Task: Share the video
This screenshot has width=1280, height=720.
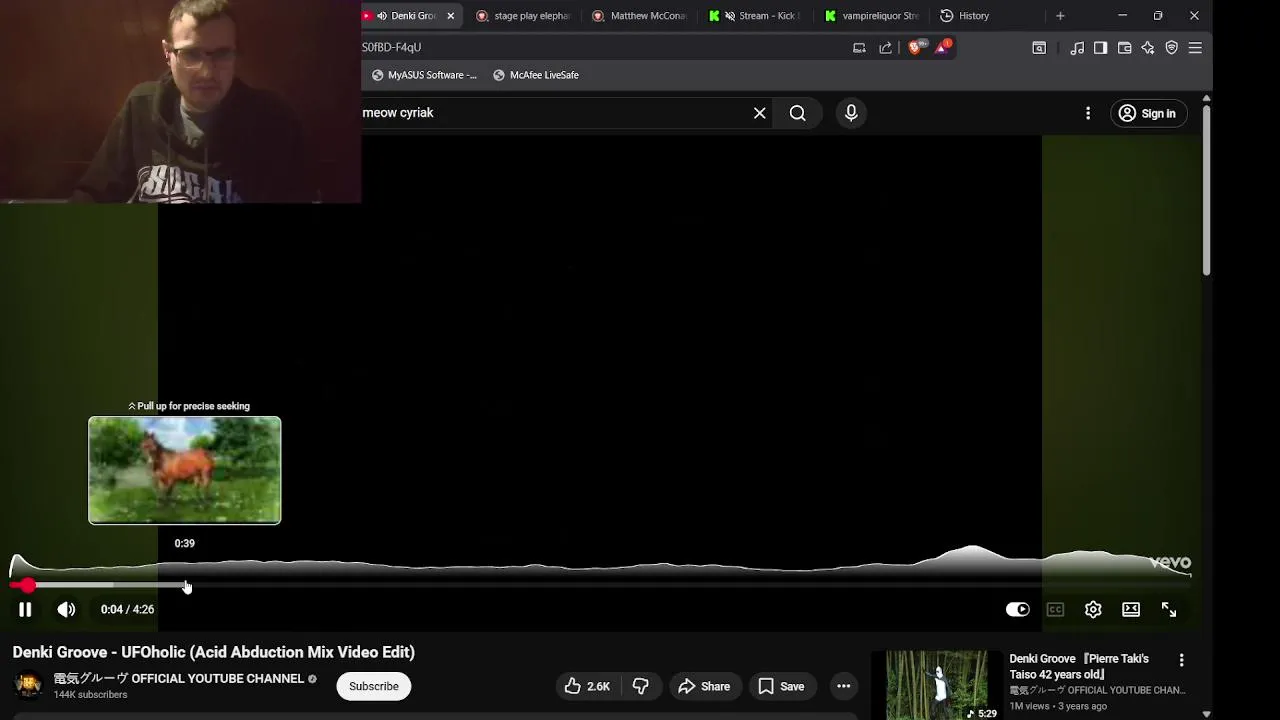Action: [x=704, y=686]
